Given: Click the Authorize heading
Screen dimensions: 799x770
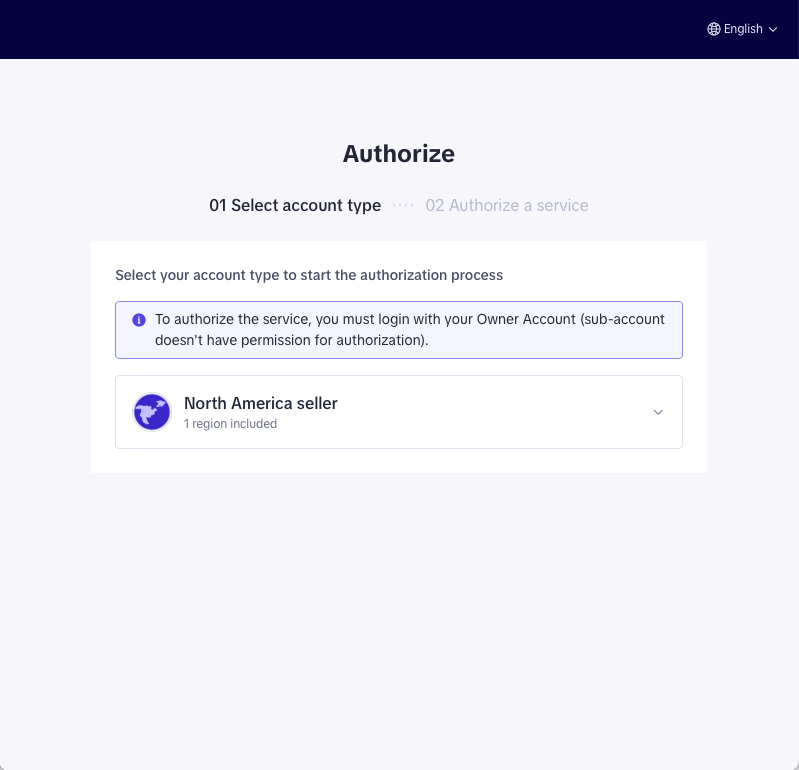Looking at the screenshot, I should coord(398,153).
